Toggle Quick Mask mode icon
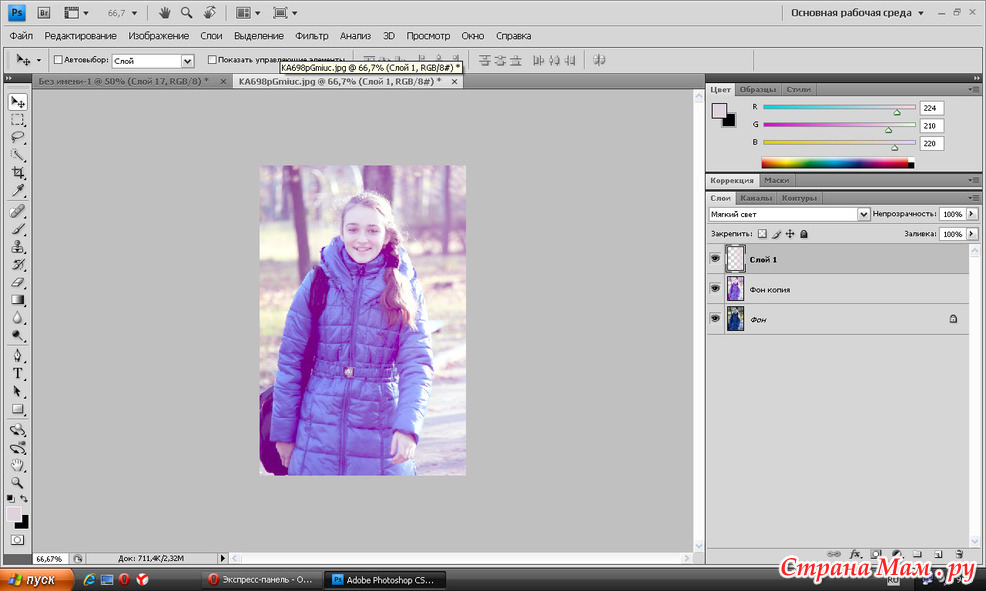Screen dimensions: 986x591 [x=18, y=540]
